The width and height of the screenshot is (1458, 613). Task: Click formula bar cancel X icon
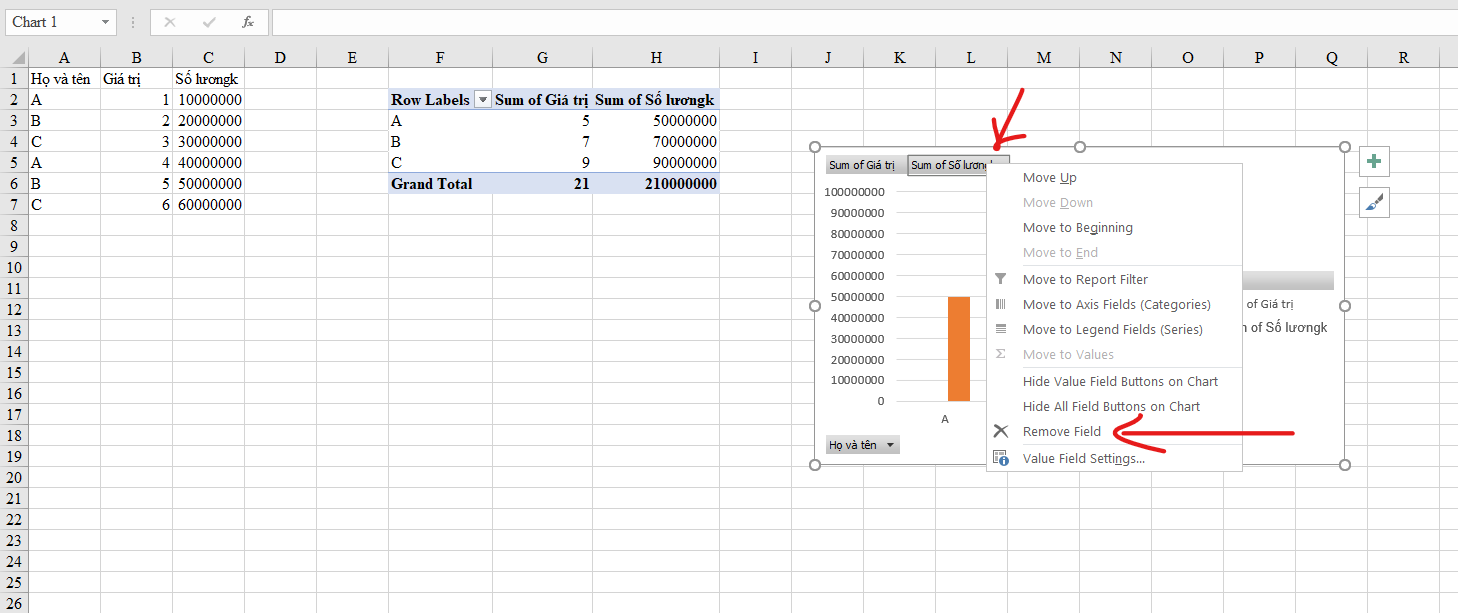tap(170, 22)
